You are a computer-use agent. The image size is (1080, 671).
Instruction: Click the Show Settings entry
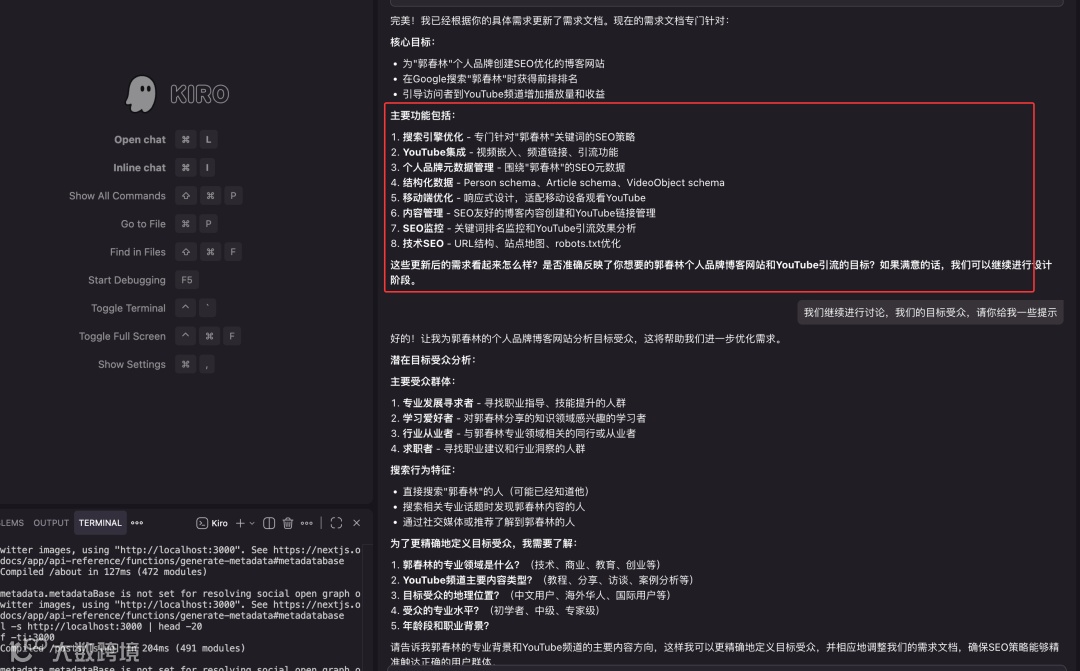[x=132, y=364]
